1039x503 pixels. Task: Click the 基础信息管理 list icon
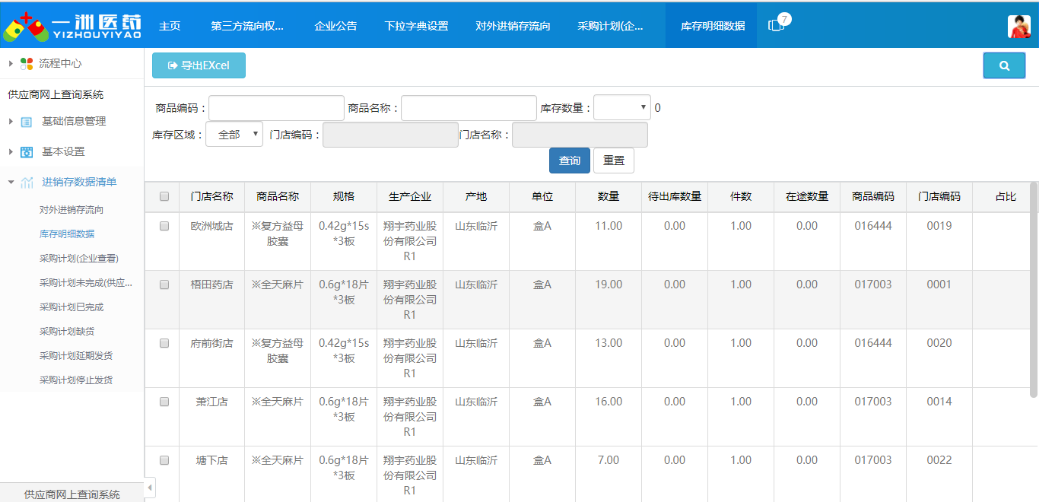[27, 122]
